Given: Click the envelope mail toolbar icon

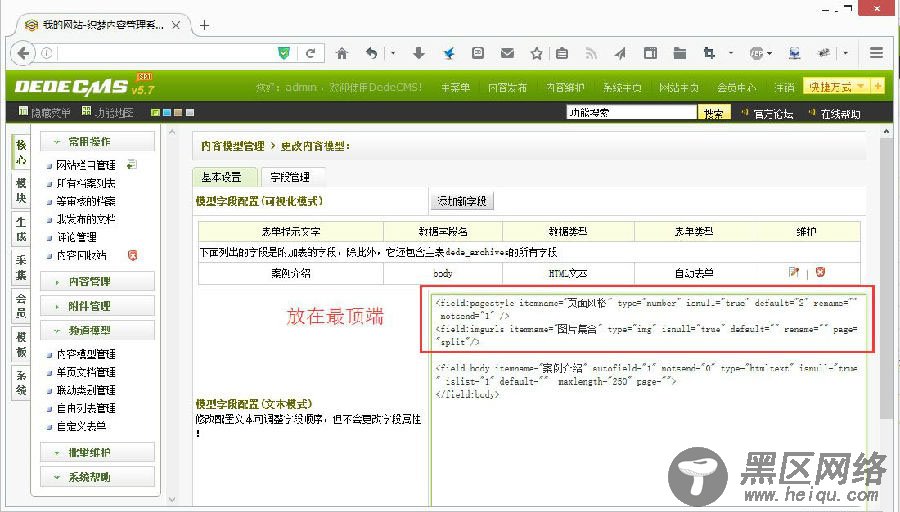Looking at the screenshot, I should coord(507,53).
